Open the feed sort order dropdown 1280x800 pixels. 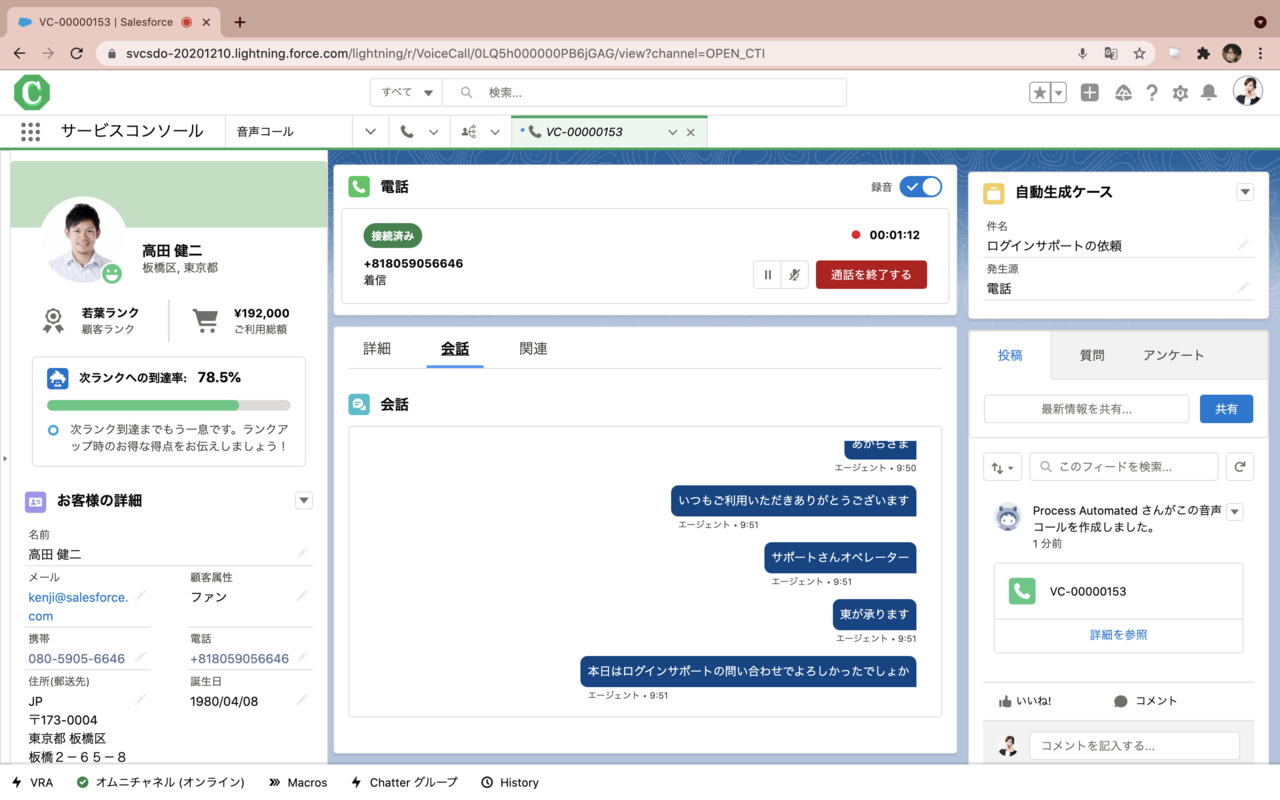point(1002,467)
